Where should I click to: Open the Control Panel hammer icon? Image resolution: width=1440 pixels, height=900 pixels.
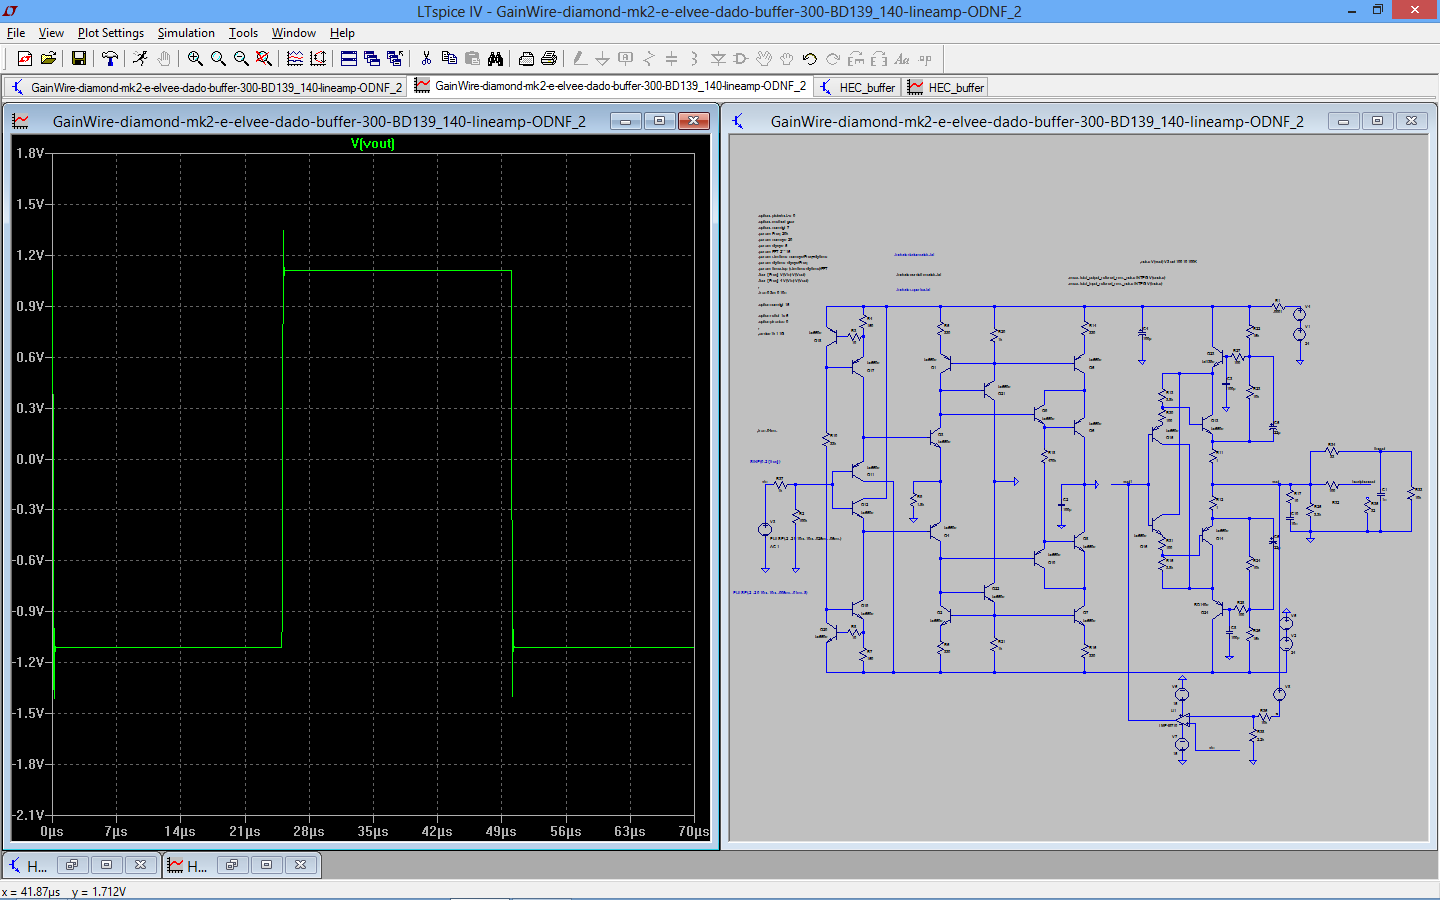coord(110,59)
